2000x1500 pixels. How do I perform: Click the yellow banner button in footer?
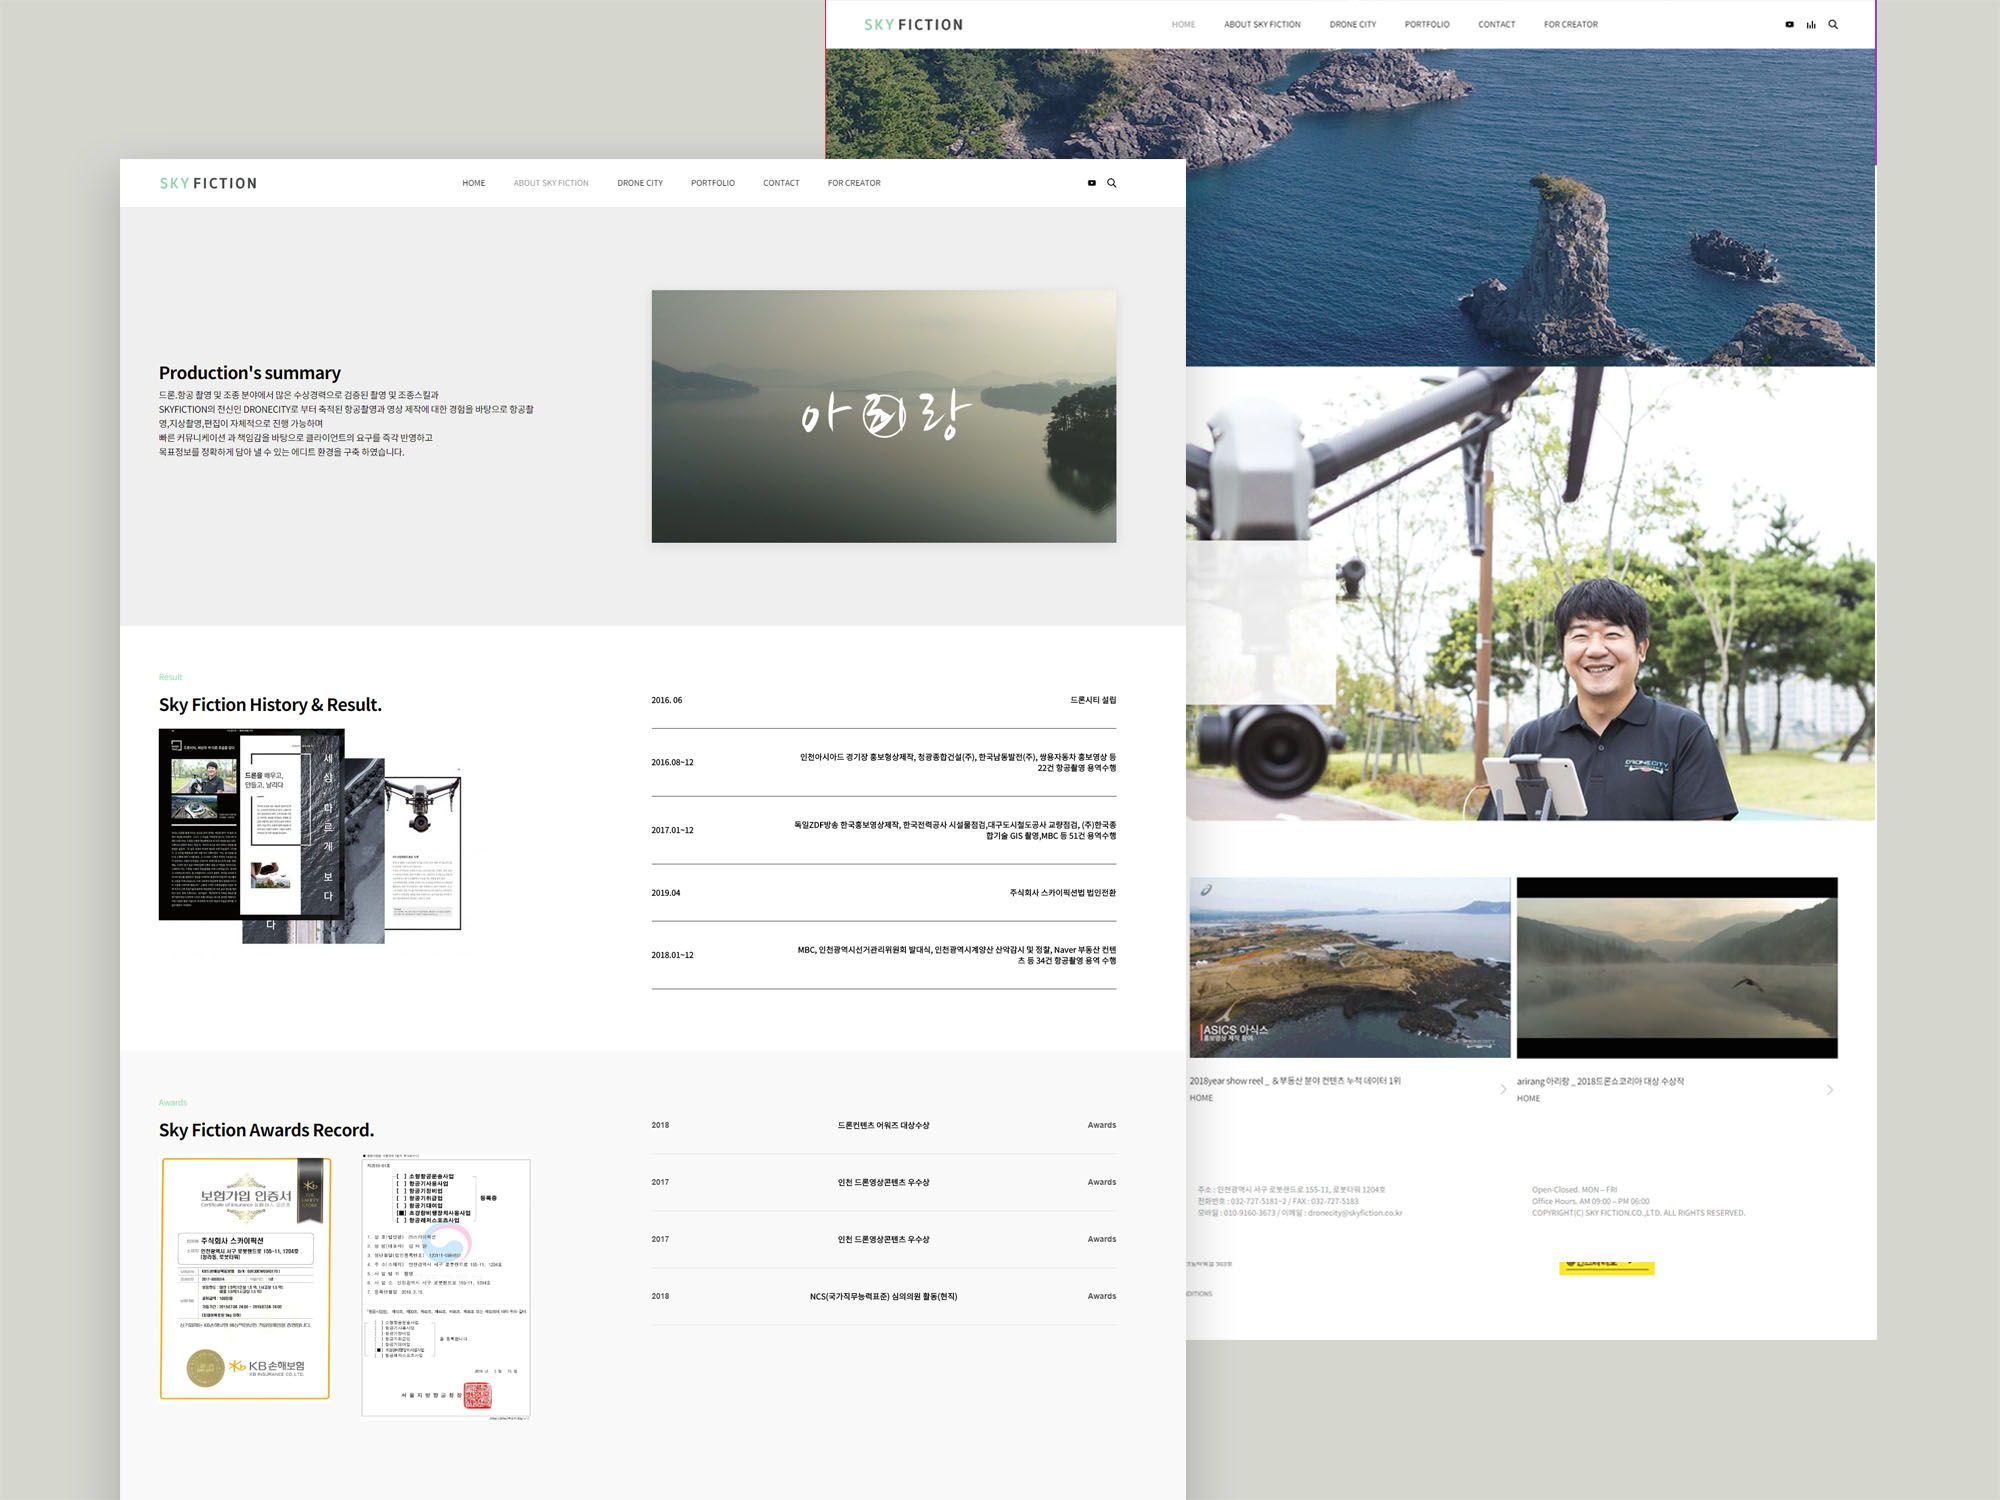(x=1606, y=1267)
